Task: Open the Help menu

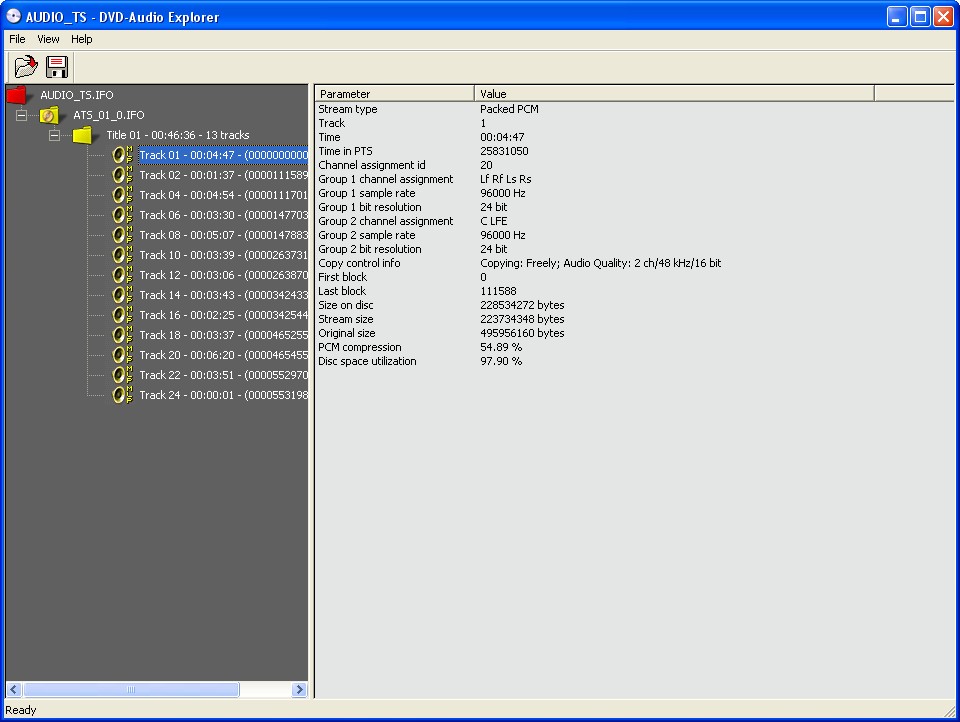Action: tap(81, 39)
